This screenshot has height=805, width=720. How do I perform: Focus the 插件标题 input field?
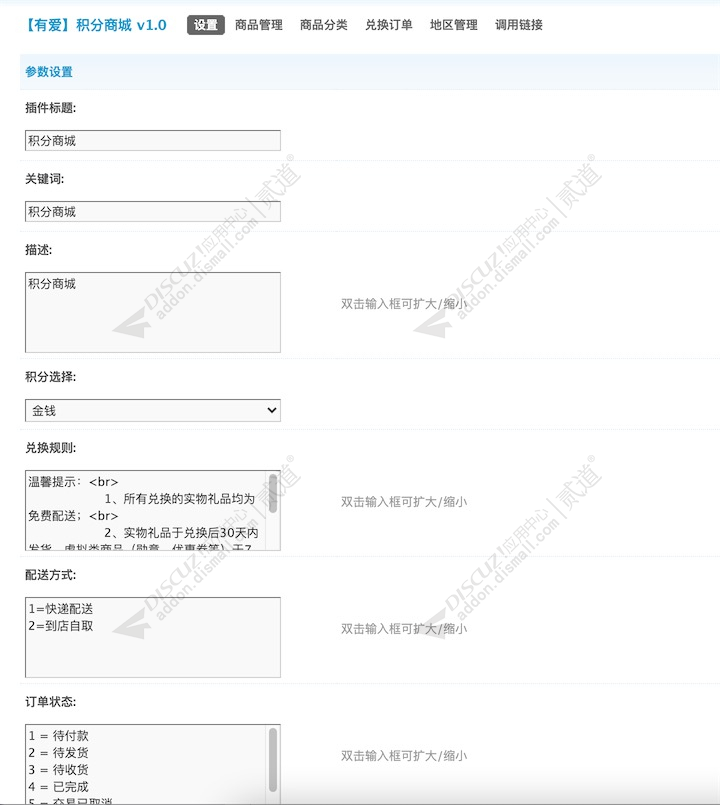click(x=153, y=140)
